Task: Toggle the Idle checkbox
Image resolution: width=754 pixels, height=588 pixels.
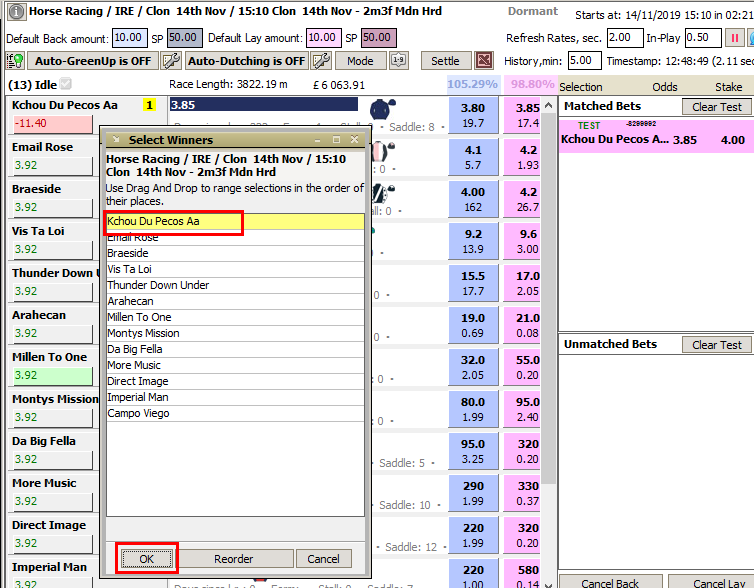Action: pyautogui.click(x=66, y=84)
